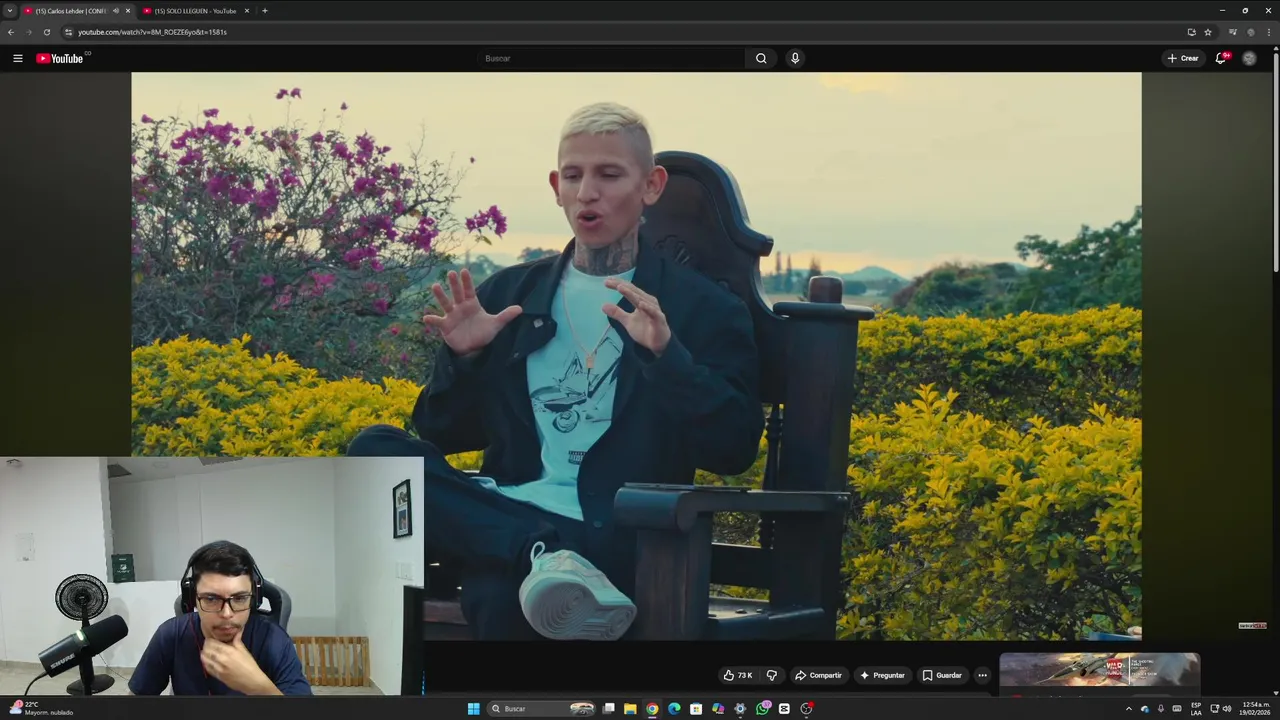Viewport: 1280px width, 720px height.
Task: Open Microsoft Store from taskbar
Action: pyautogui.click(x=696, y=709)
